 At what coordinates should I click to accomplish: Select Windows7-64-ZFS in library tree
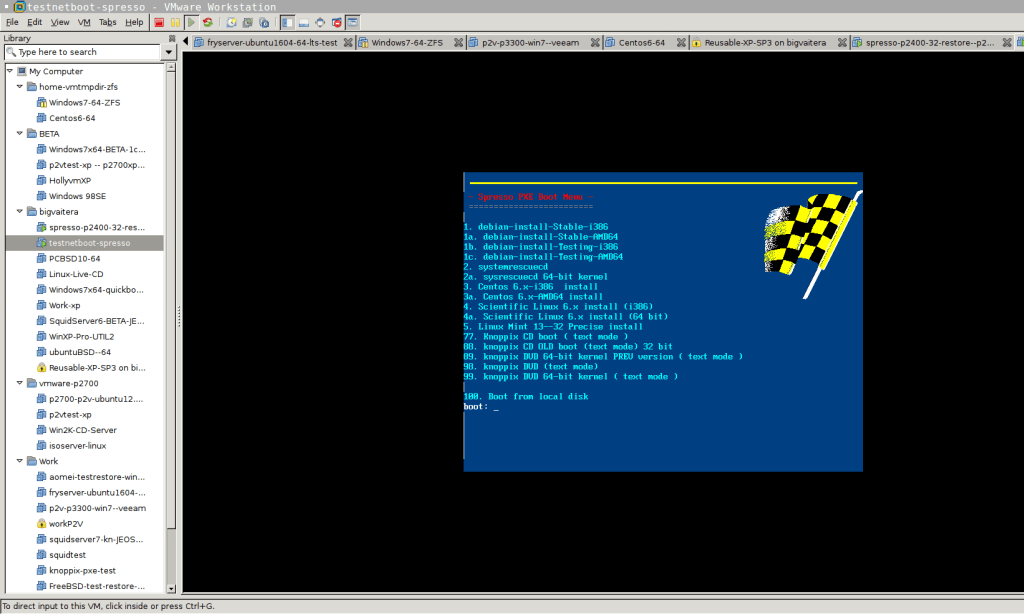tap(84, 103)
